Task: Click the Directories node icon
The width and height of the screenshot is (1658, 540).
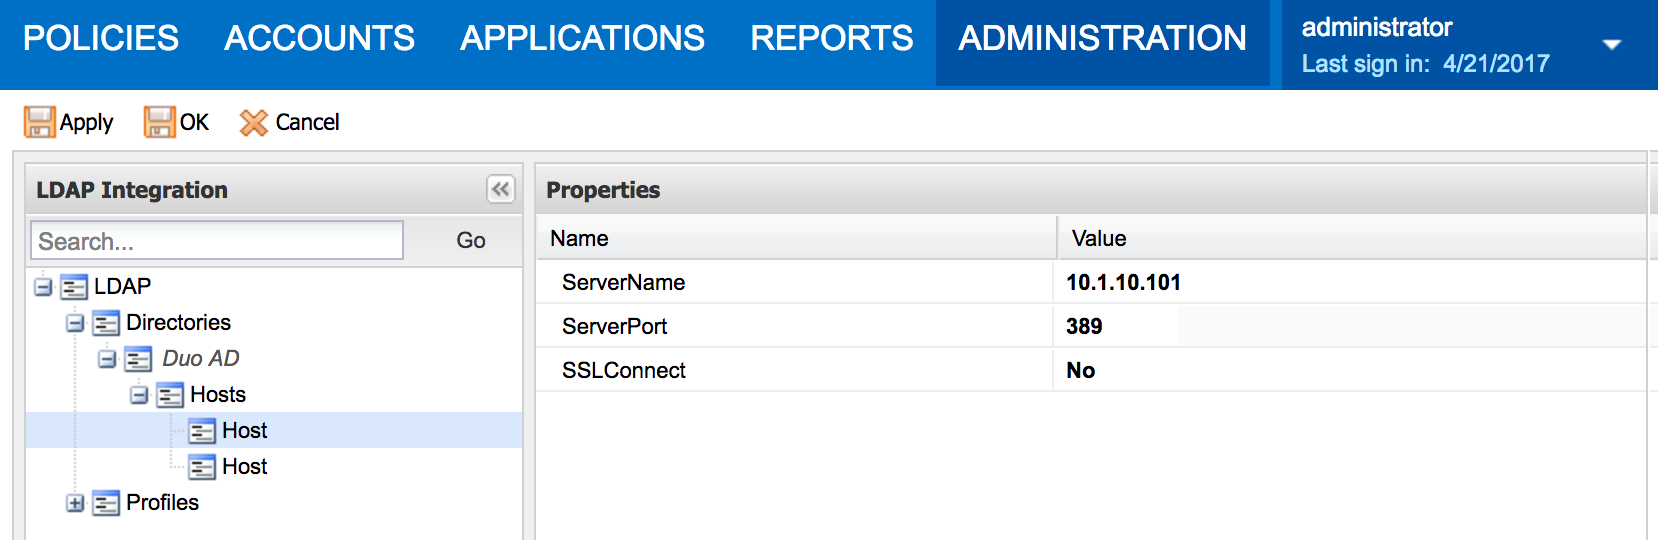Action: (106, 323)
